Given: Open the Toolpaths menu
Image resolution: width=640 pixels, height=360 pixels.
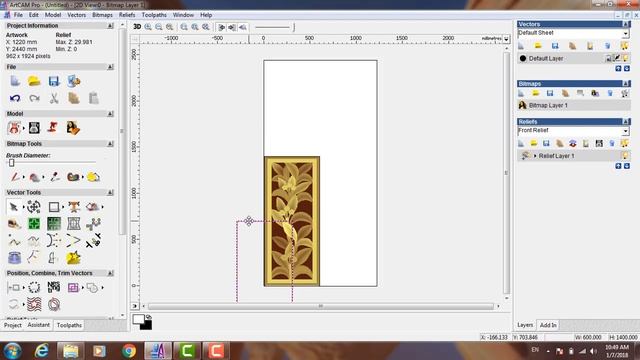Looking at the screenshot, I should coord(154,15).
